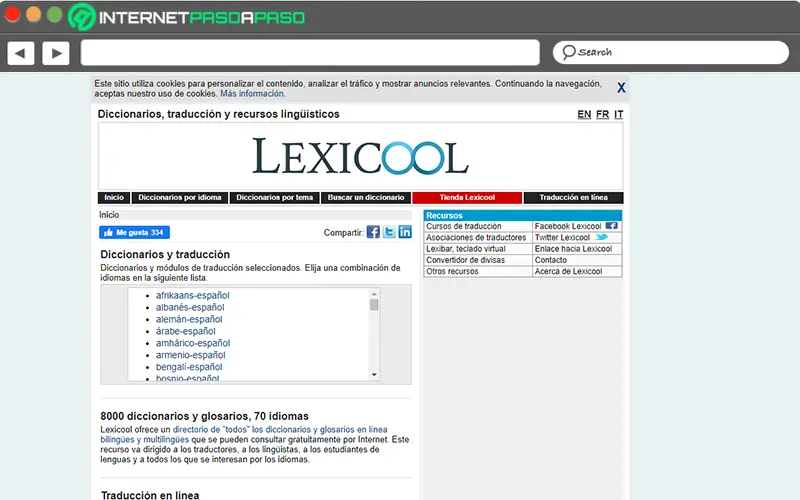Screen dimensions: 800x500
Task: Select árabe-español from the list
Action: point(186,331)
